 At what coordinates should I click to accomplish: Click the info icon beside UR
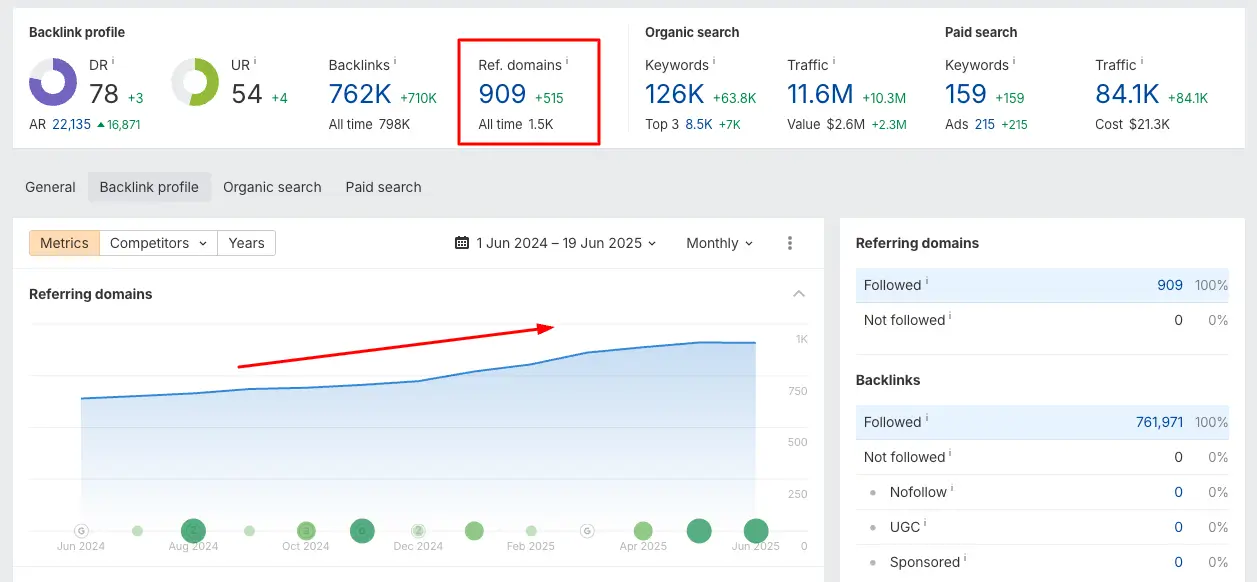click(255, 62)
